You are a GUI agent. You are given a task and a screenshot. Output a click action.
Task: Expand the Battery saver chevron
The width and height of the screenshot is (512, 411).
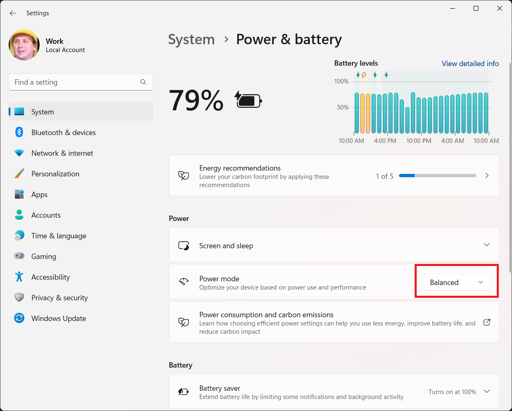pos(487,391)
